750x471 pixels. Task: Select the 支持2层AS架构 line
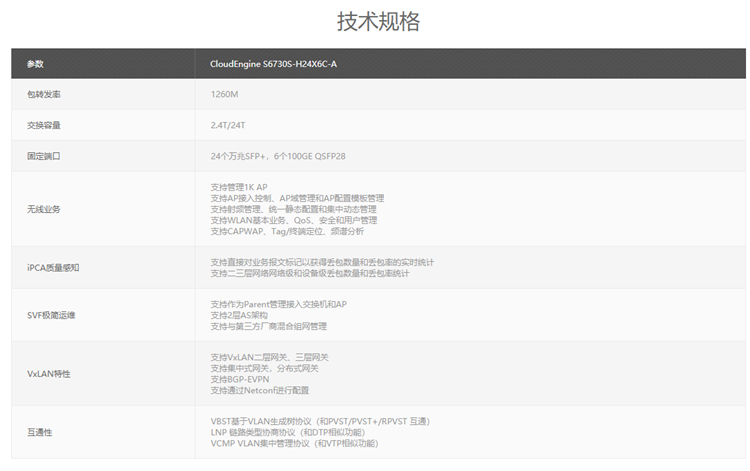pyautogui.click(x=245, y=315)
